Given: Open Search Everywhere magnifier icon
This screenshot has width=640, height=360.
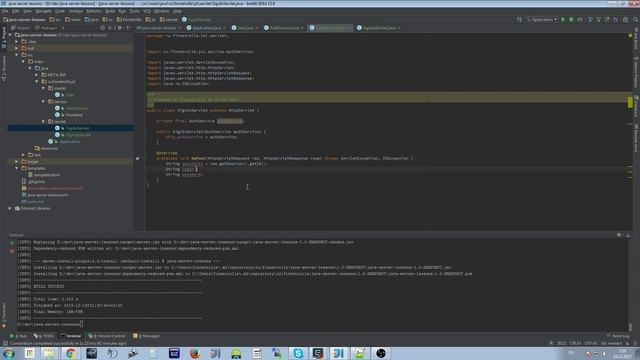Looking at the screenshot, I should (636, 19).
